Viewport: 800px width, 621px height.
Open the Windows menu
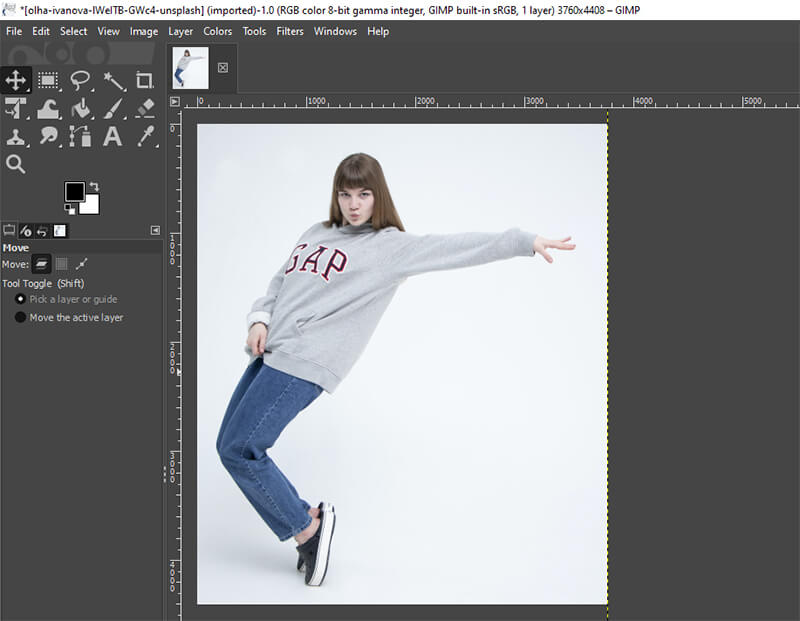[x=335, y=31]
